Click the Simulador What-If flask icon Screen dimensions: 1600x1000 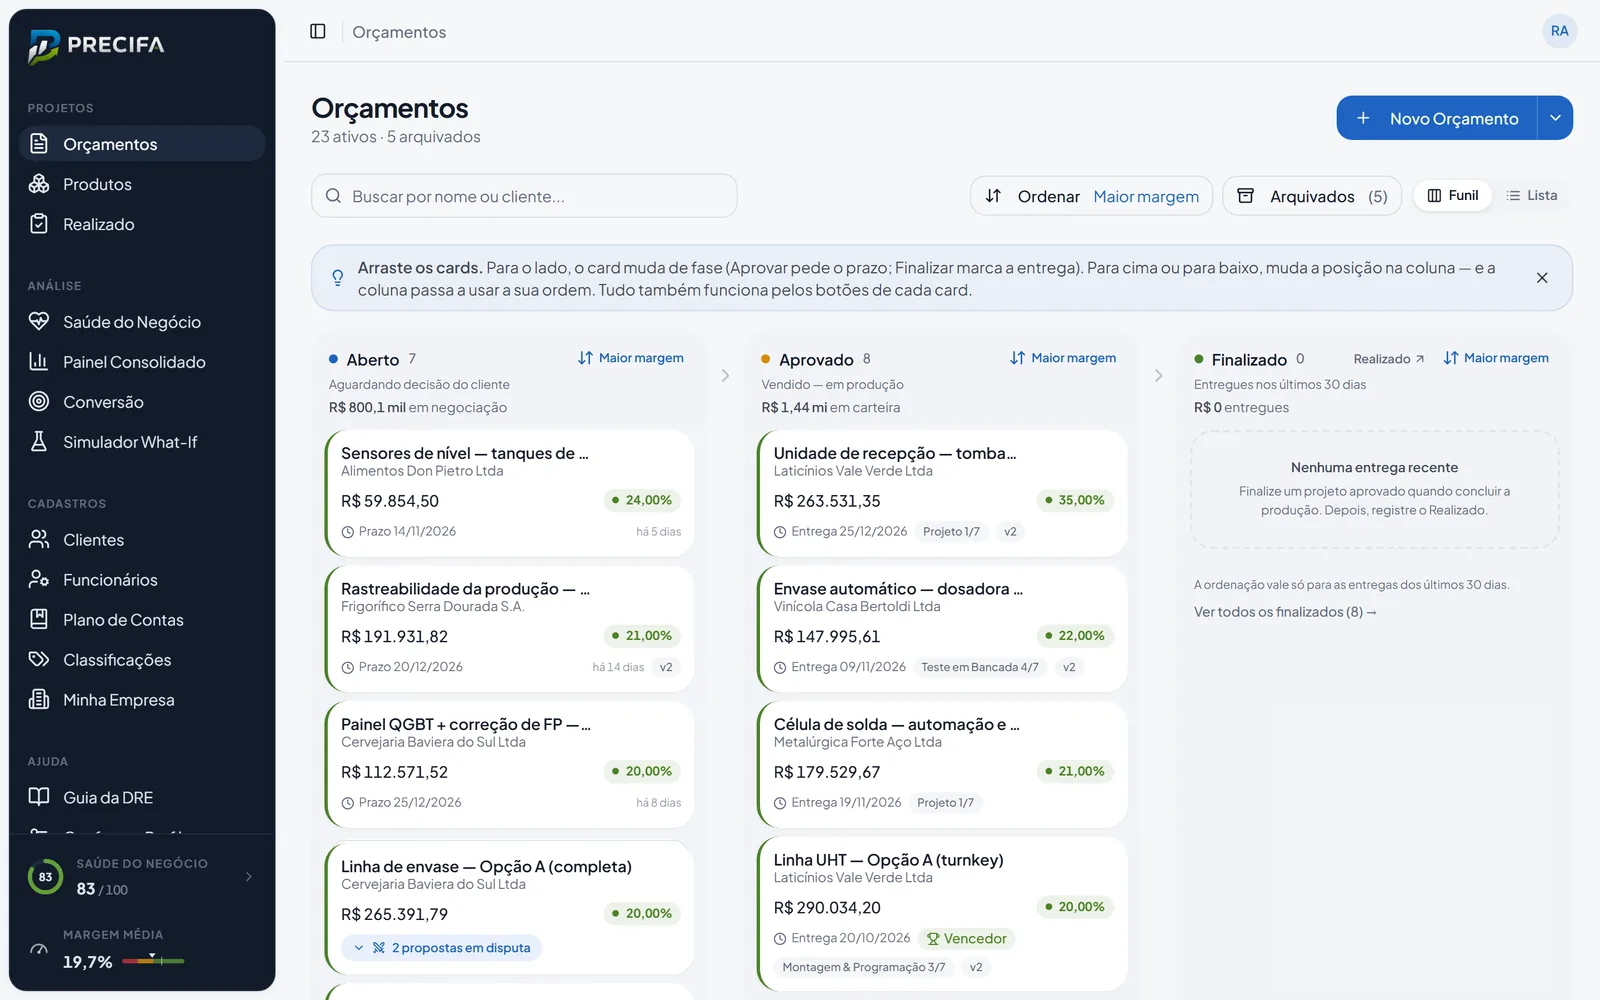pyautogui.click(x=39, y=442)
